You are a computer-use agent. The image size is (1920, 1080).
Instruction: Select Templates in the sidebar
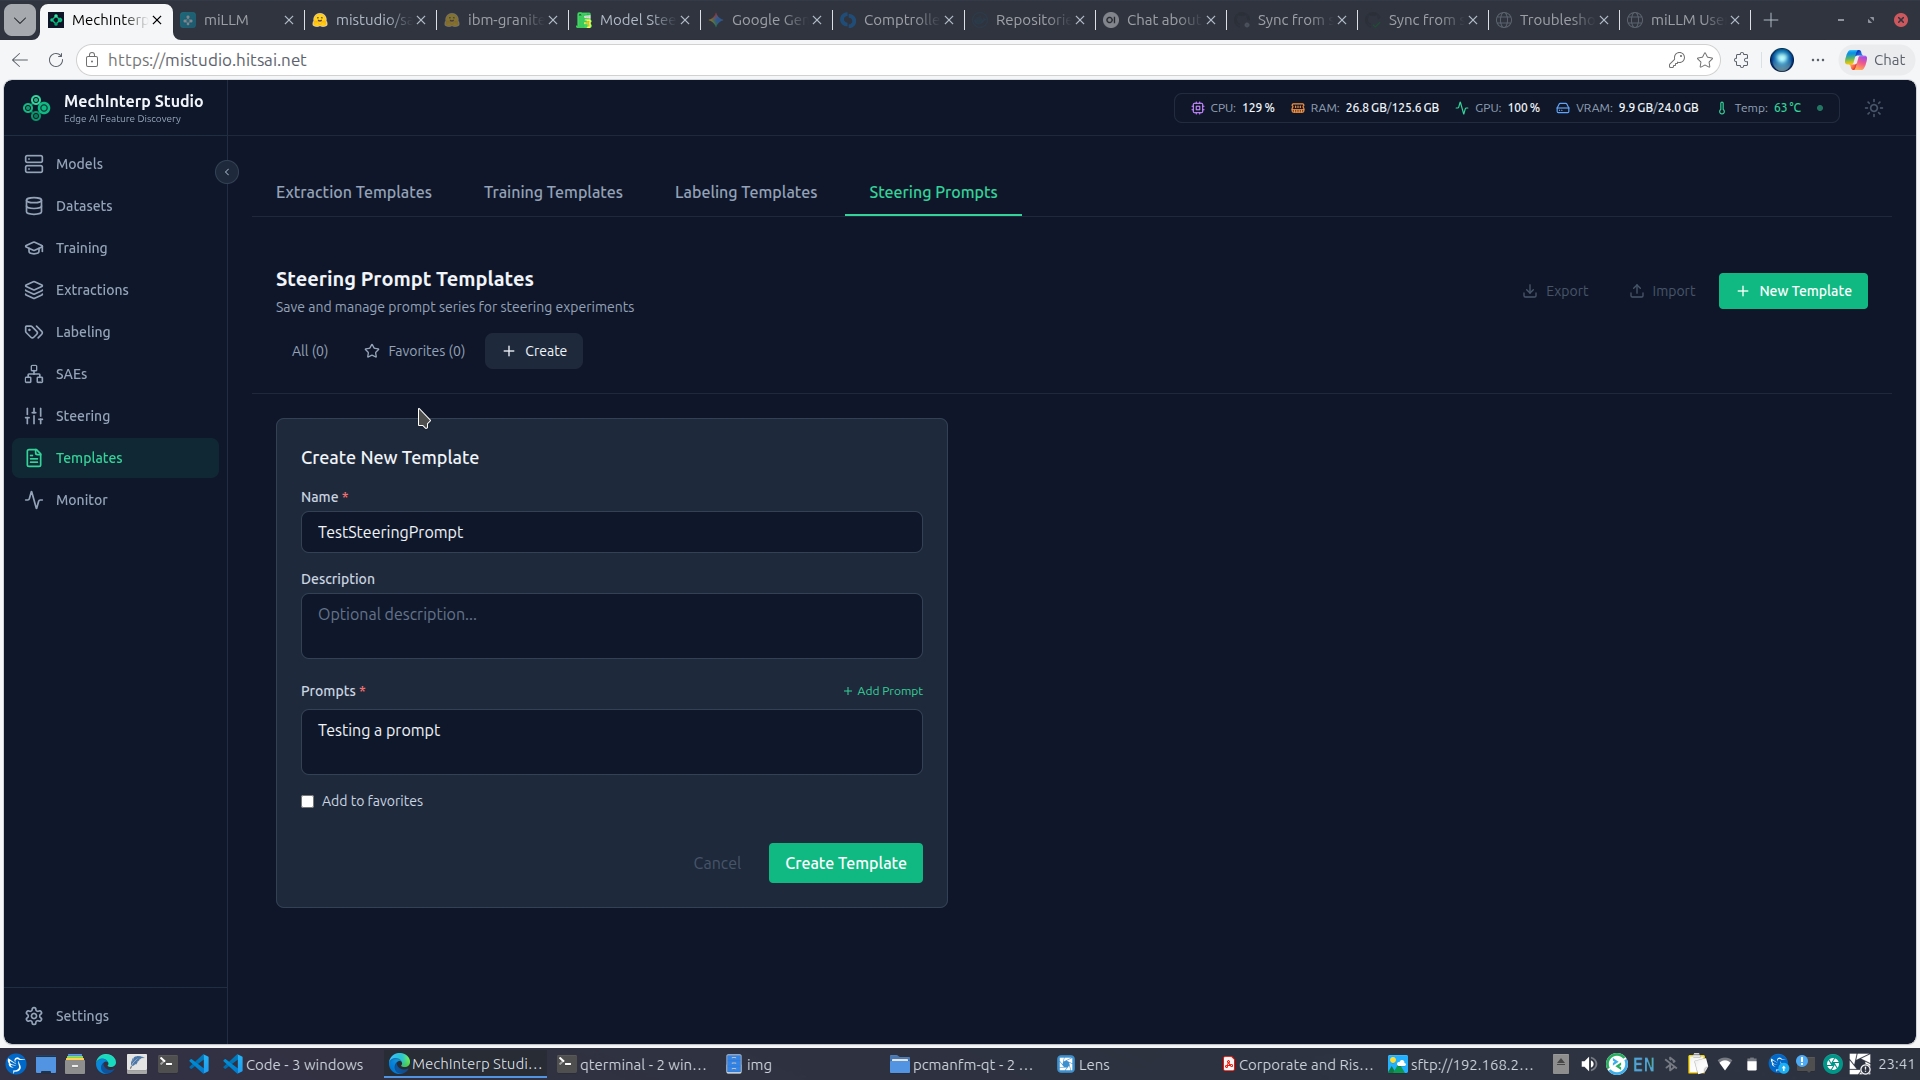(115, 458)
